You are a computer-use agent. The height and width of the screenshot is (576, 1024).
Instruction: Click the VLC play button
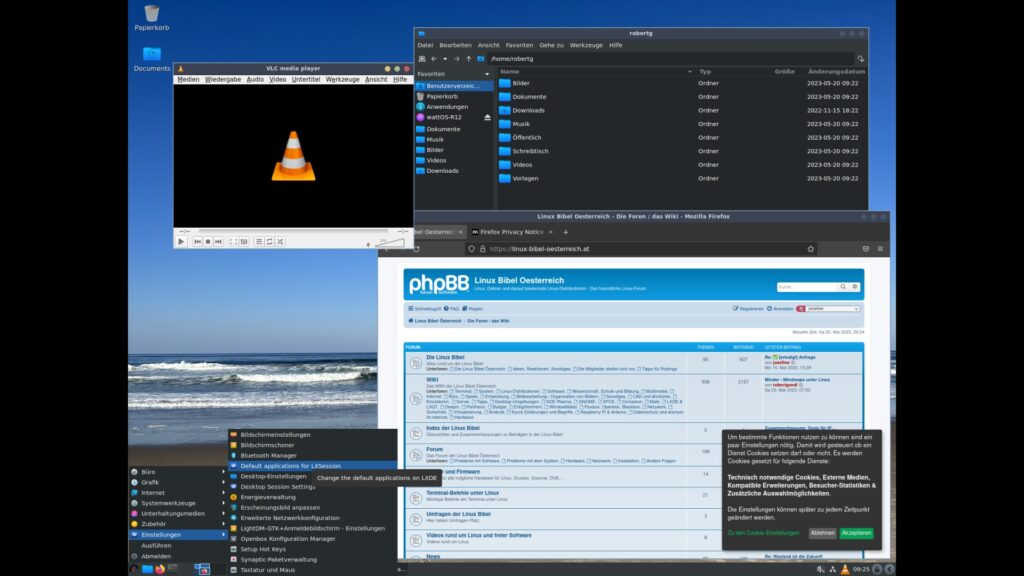[181, 242]
